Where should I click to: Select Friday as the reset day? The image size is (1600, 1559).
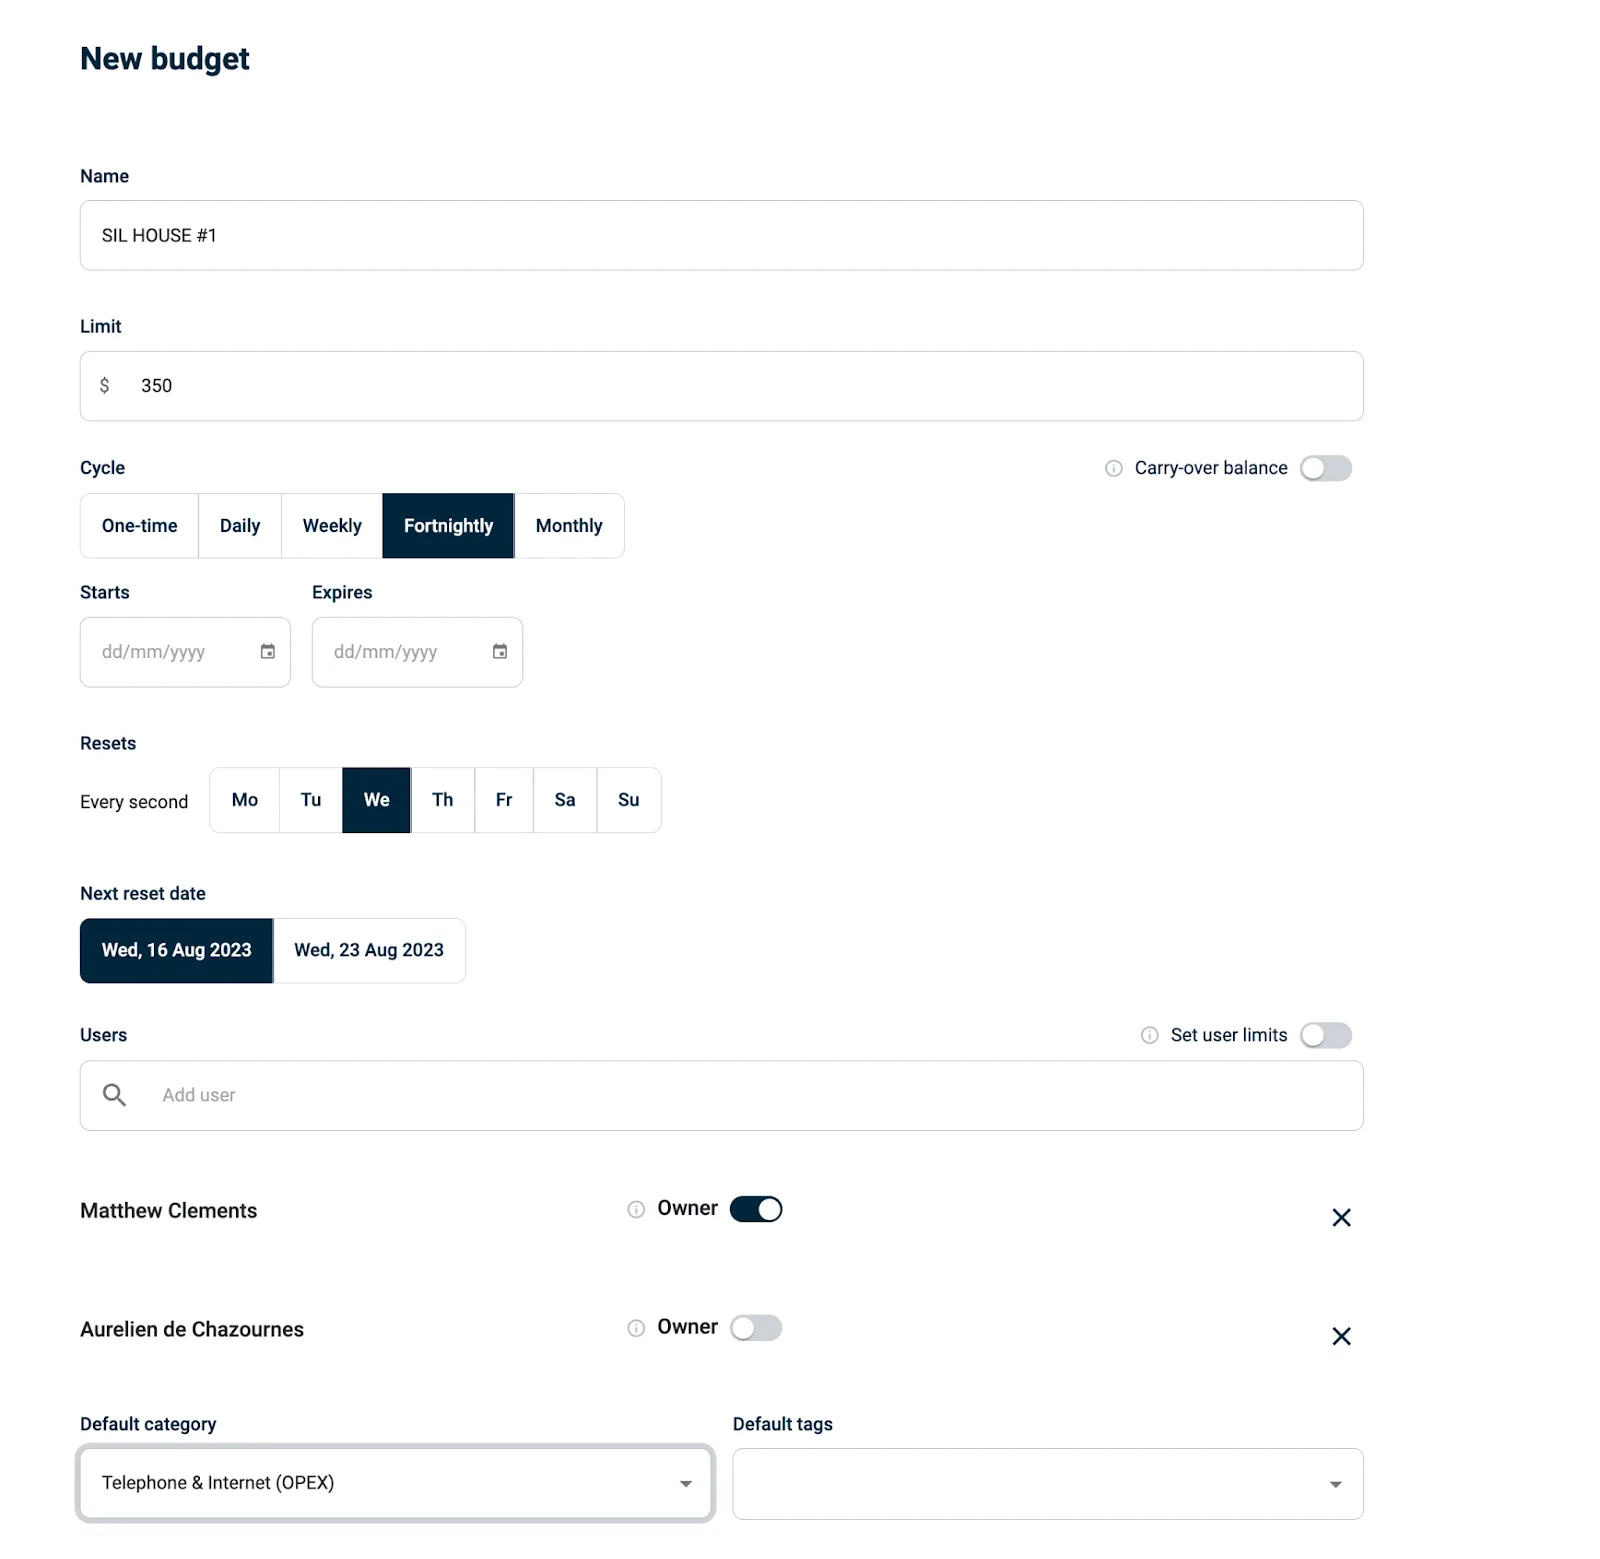(x=503, y=800)
